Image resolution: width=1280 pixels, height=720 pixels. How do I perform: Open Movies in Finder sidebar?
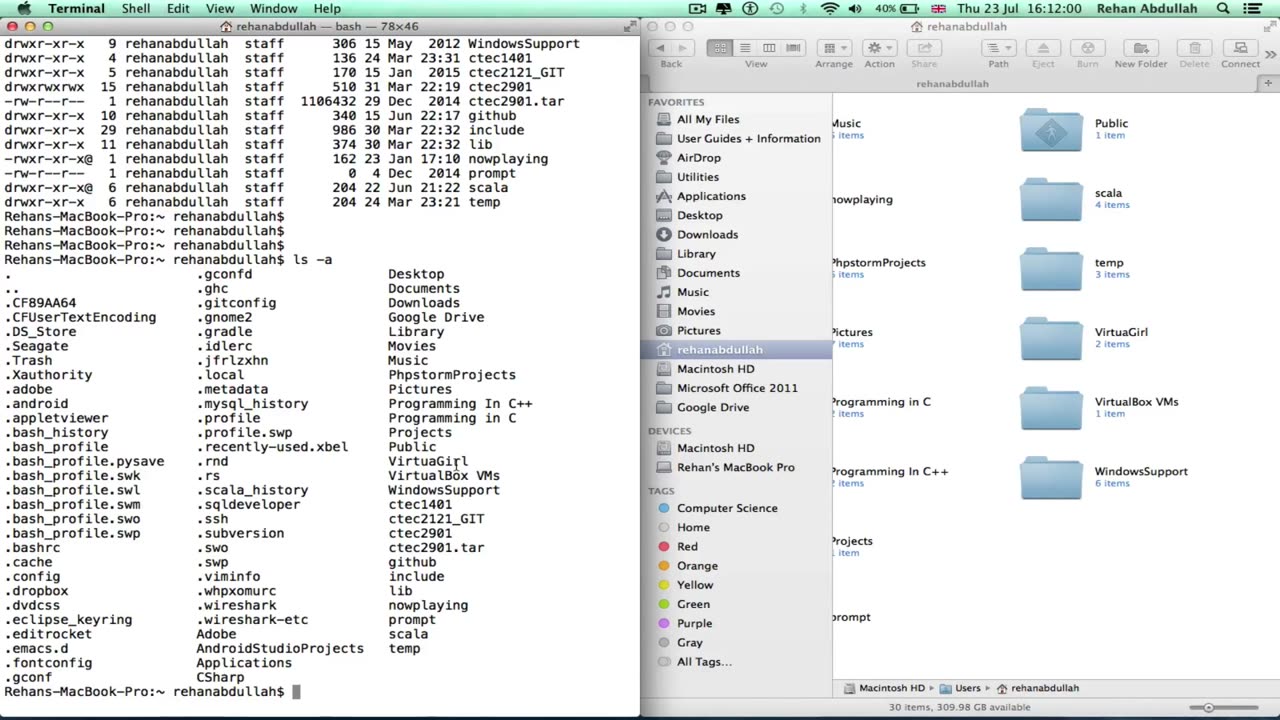click(696, 311)
